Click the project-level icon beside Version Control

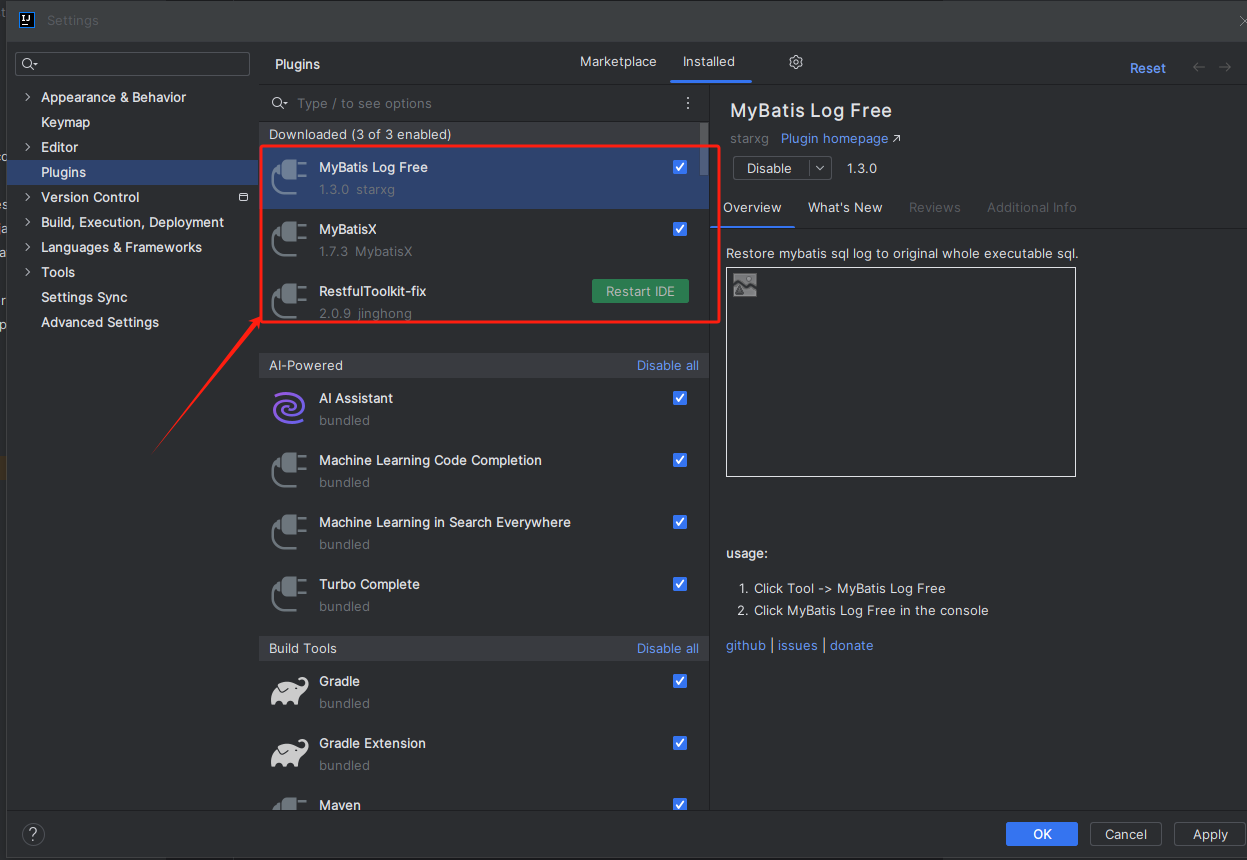[243, 197]
